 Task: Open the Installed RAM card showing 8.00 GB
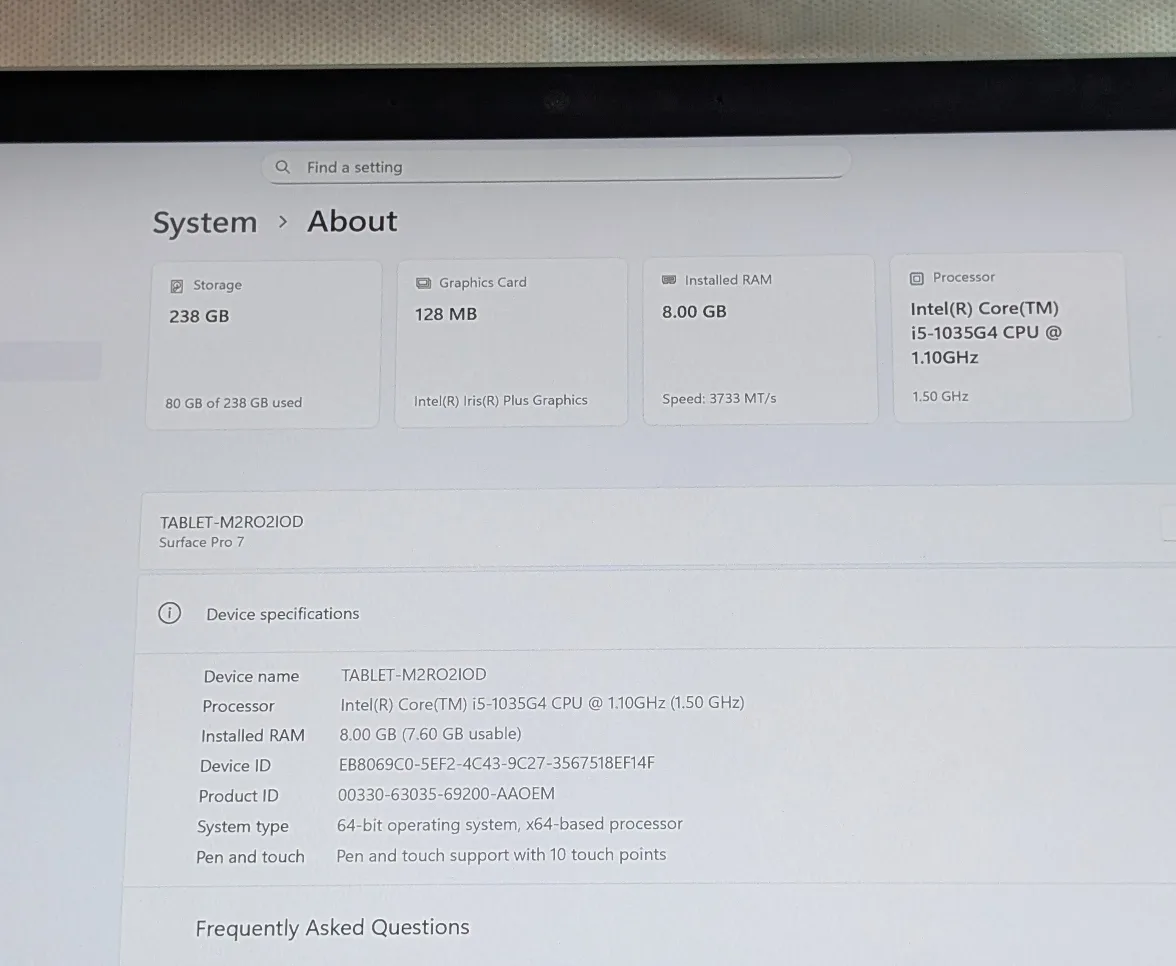[x=759, y=340]
